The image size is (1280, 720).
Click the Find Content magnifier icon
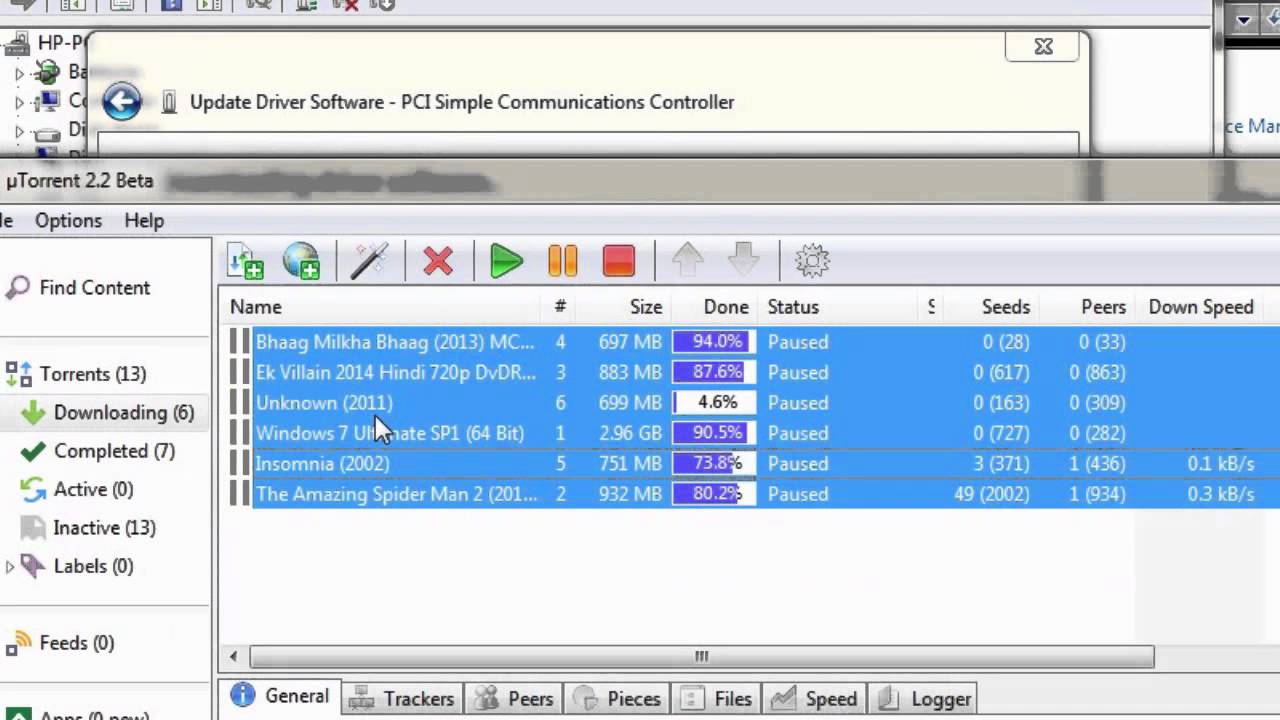[18, 289]
